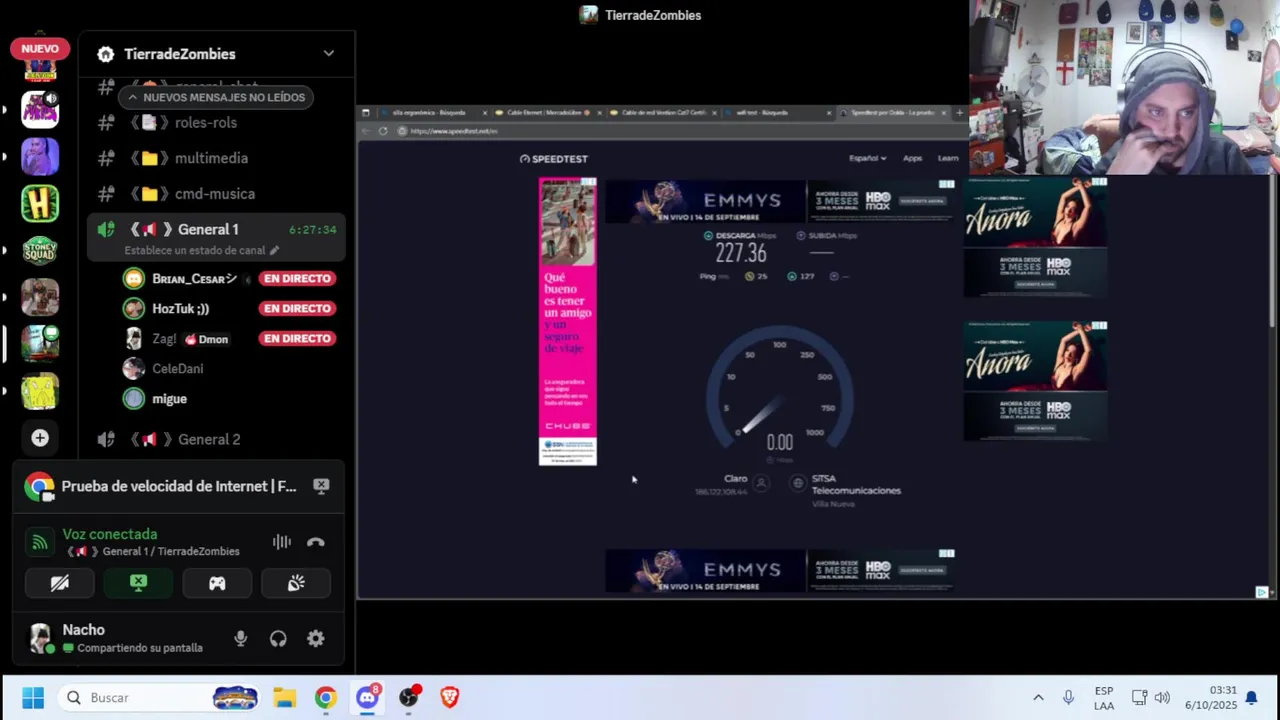Toggle the screen share button
This screenshot has width=1280, height=720.
click(x=138, y=583)
